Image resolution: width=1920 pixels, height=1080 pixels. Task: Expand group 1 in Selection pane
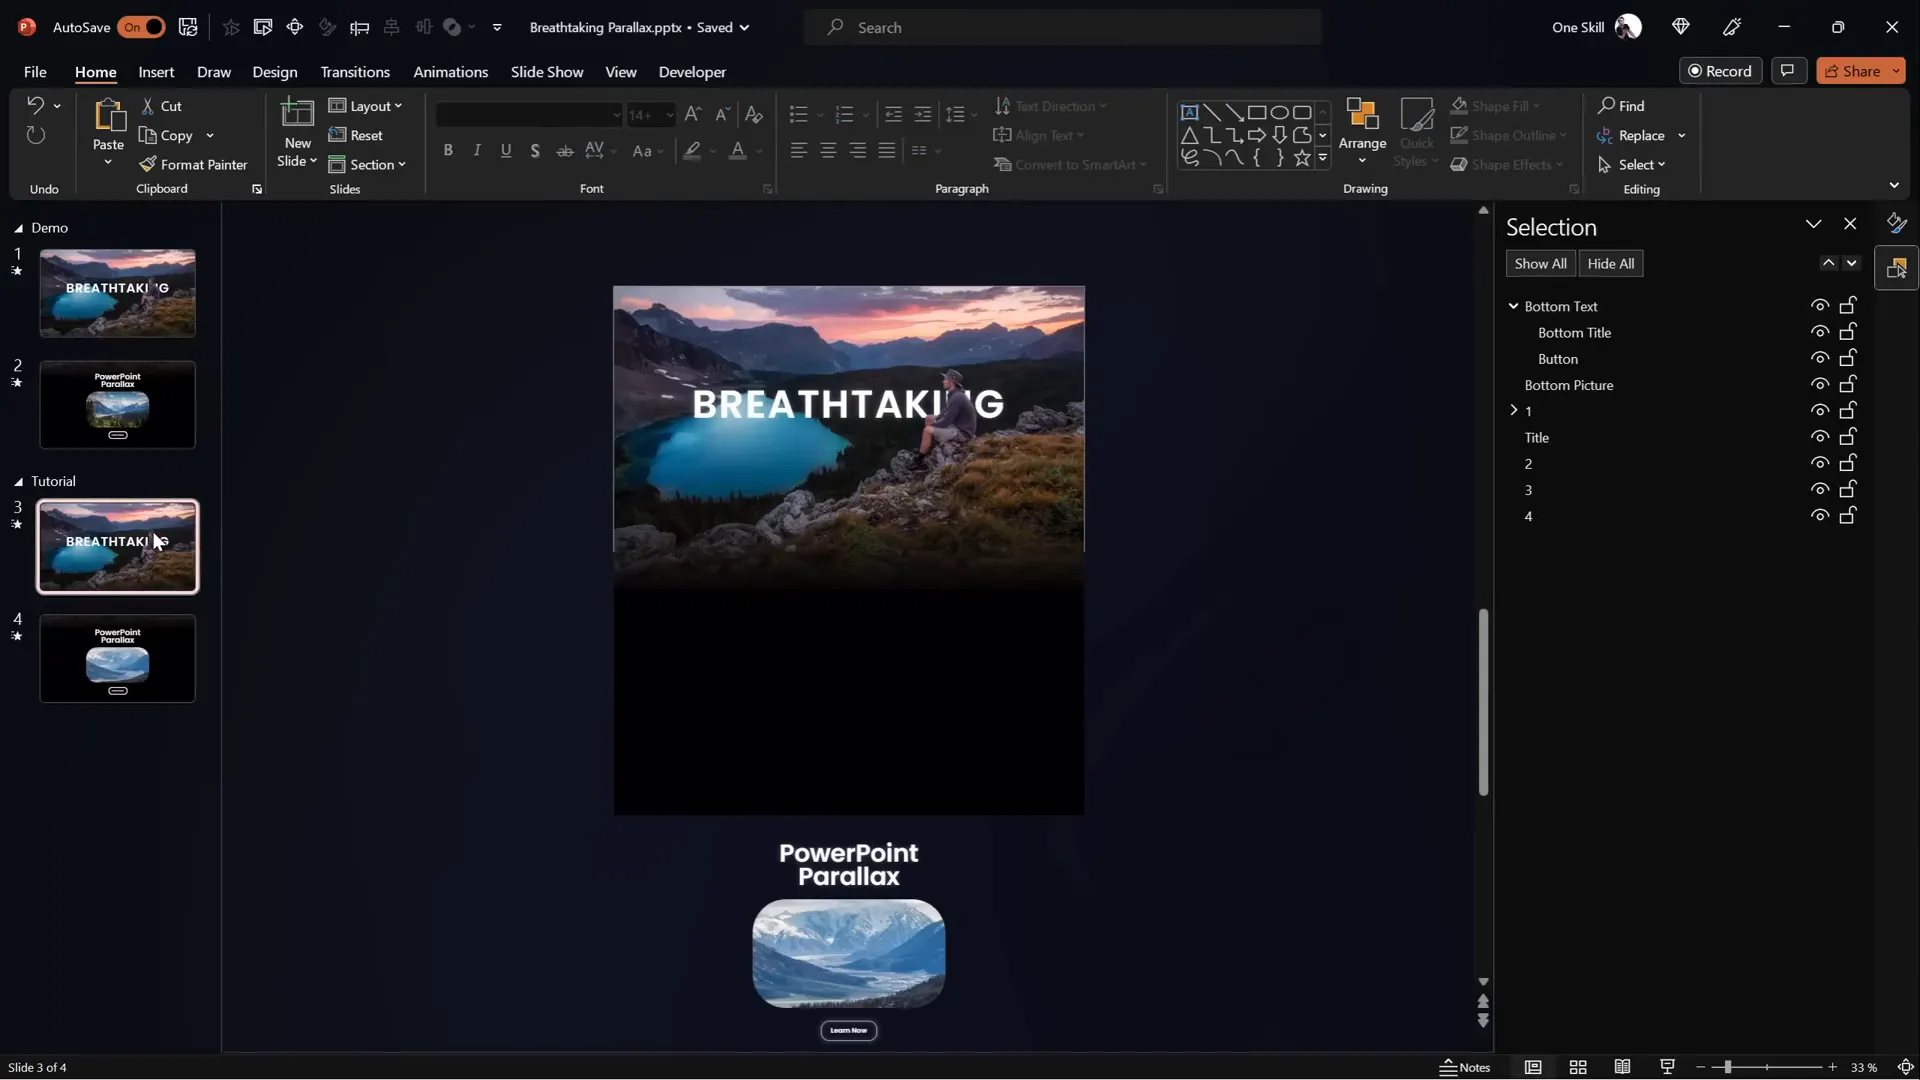pyautogui.click(x=1513, y=411)
